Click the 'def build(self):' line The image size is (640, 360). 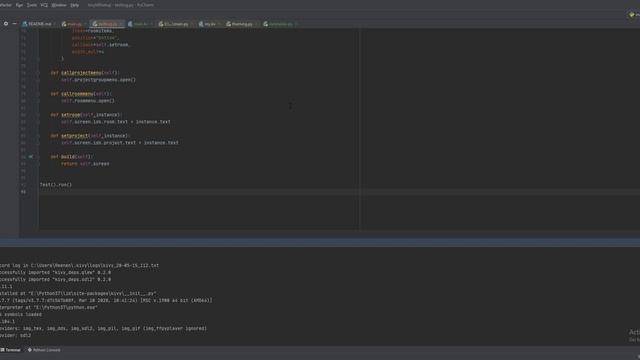pos(72,157)
